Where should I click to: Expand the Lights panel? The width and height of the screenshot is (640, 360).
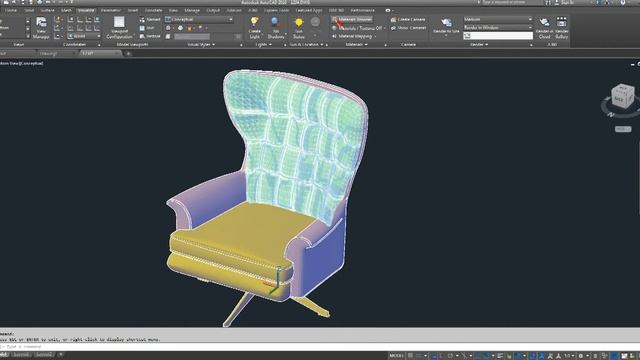[x=263, y=44]
